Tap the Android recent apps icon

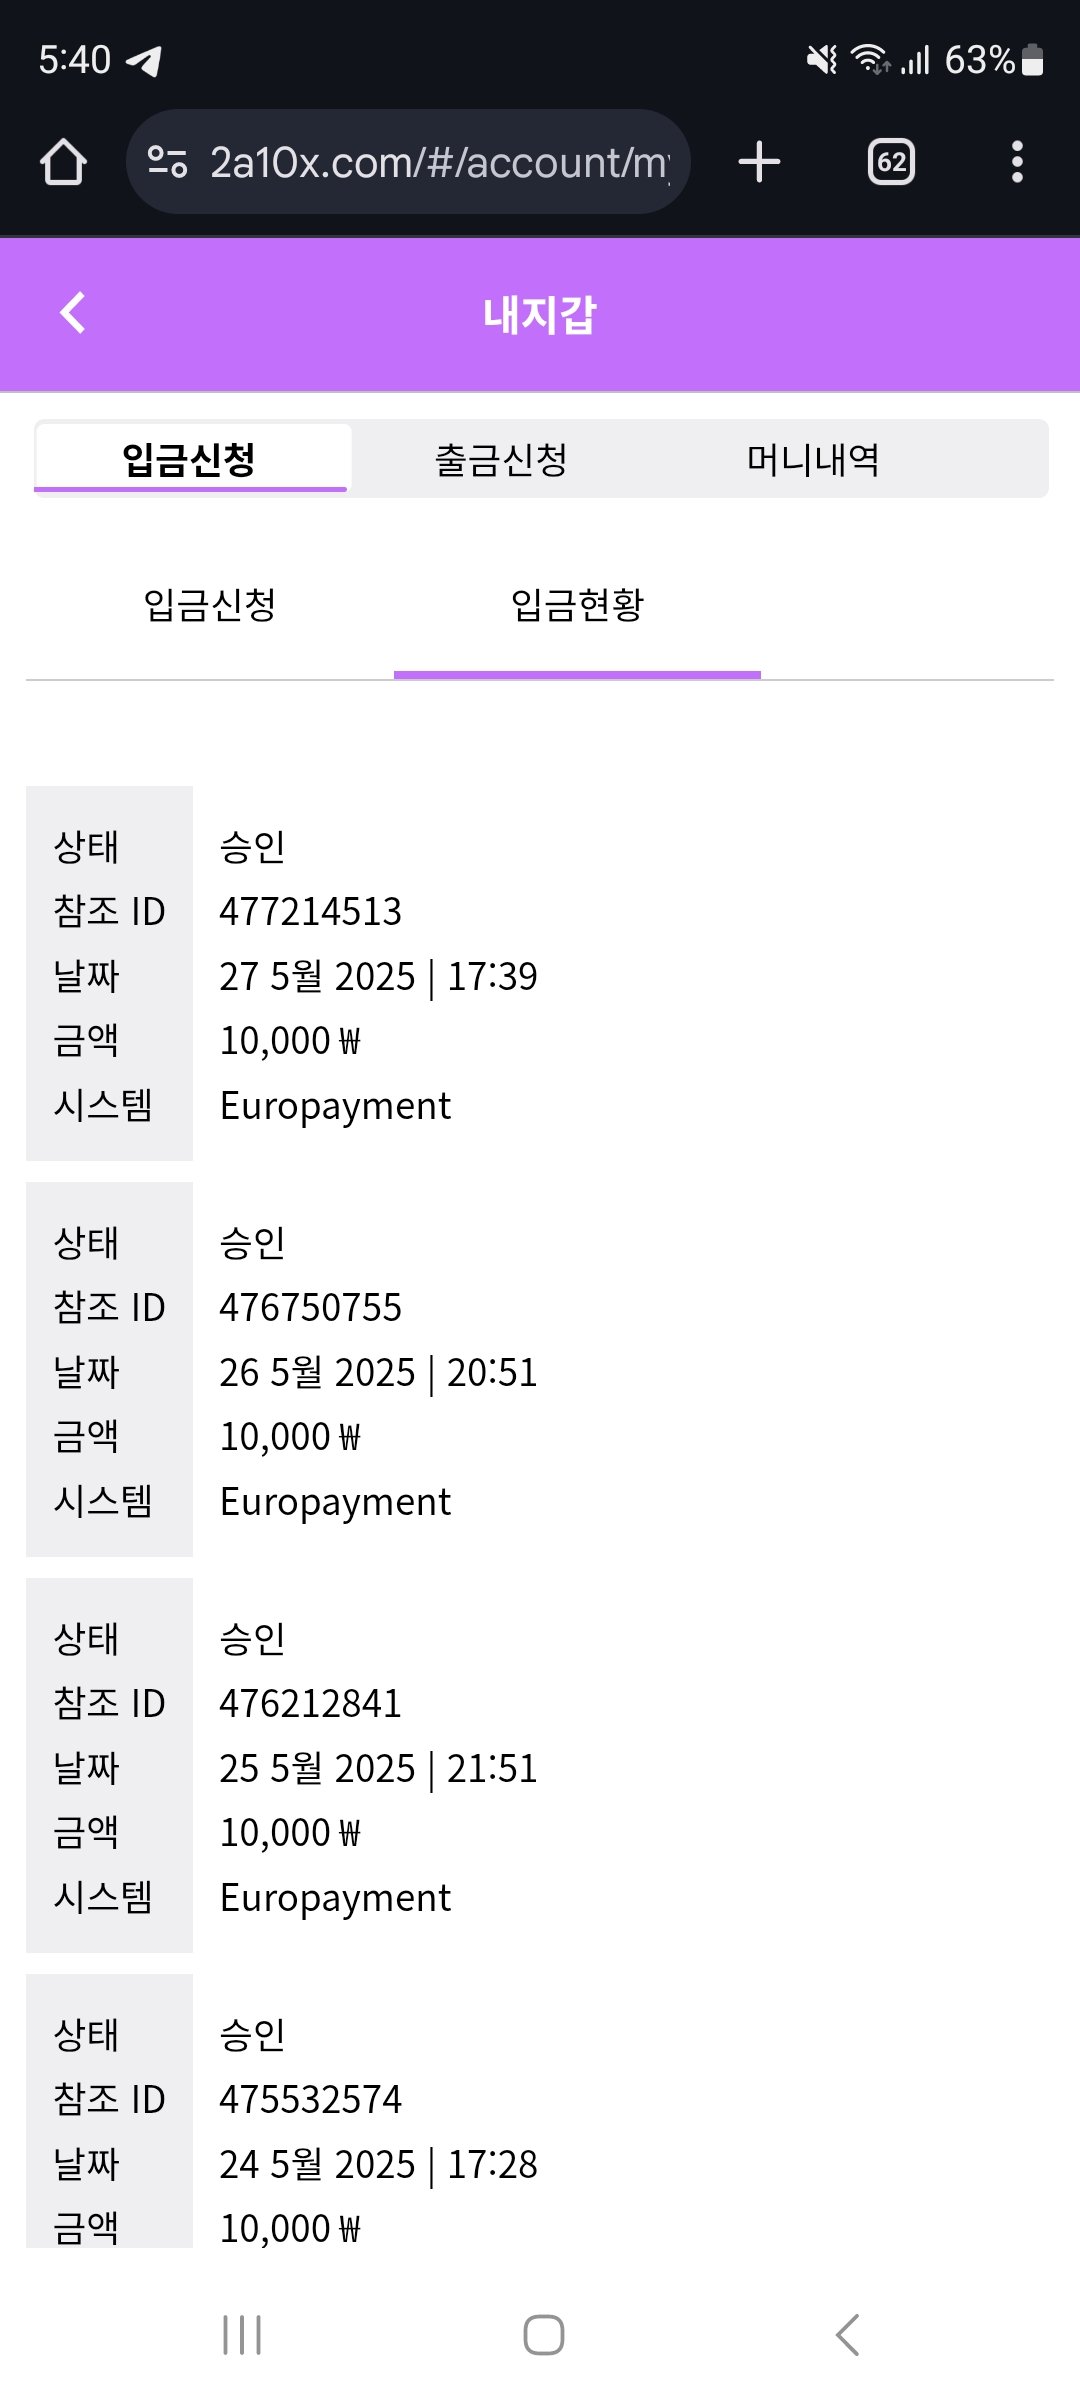pyautogui.click(x=242, y=2335)
